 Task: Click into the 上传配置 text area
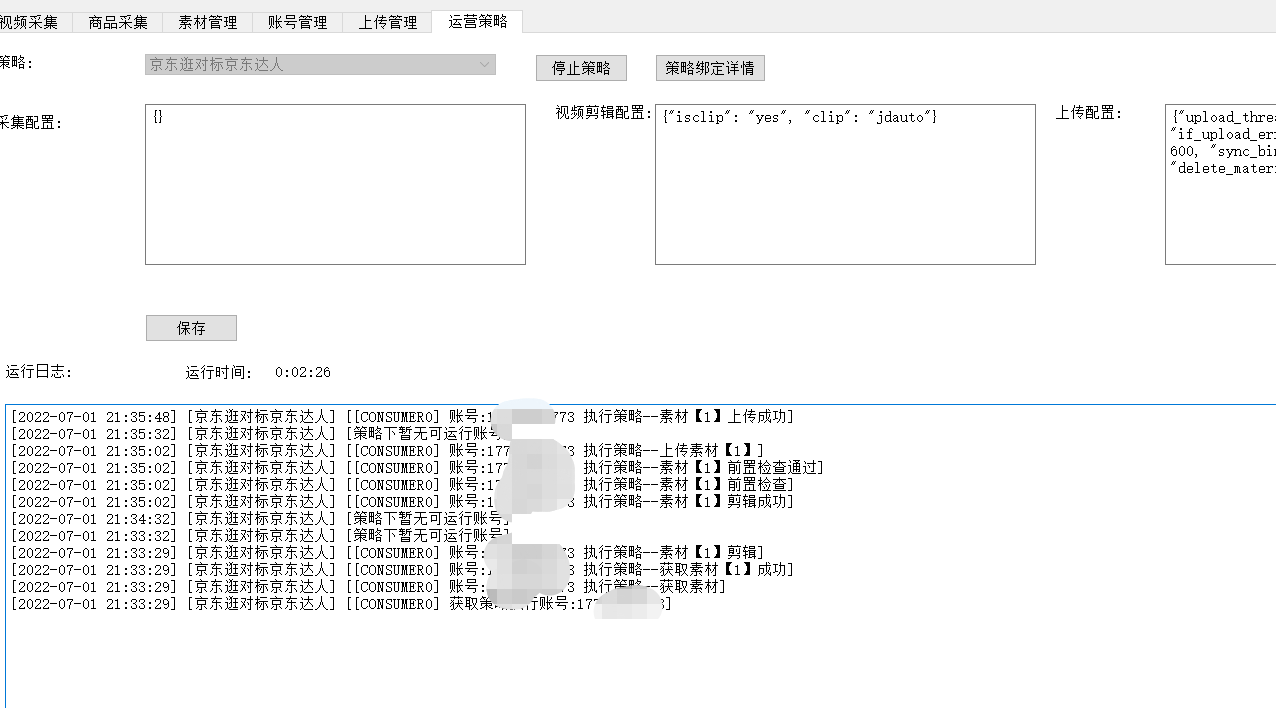click(x=1220, y=184)
